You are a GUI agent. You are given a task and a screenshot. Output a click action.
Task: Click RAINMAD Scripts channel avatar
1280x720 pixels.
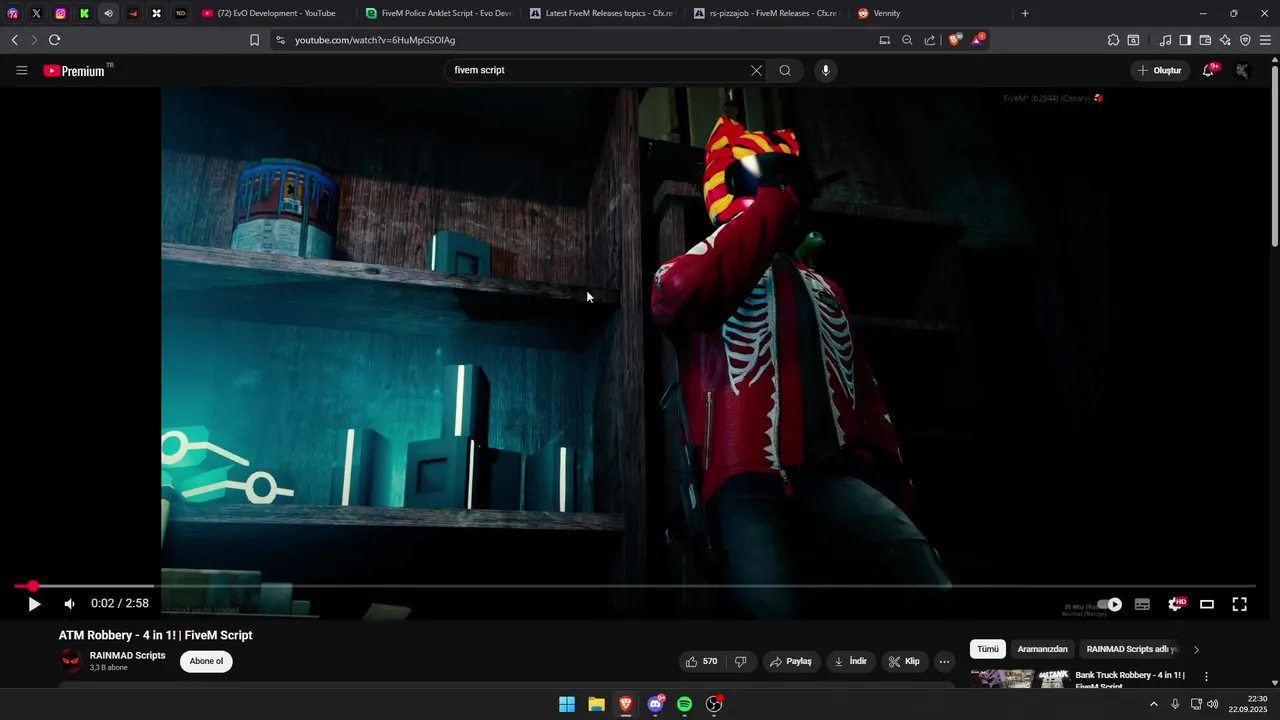71,661
